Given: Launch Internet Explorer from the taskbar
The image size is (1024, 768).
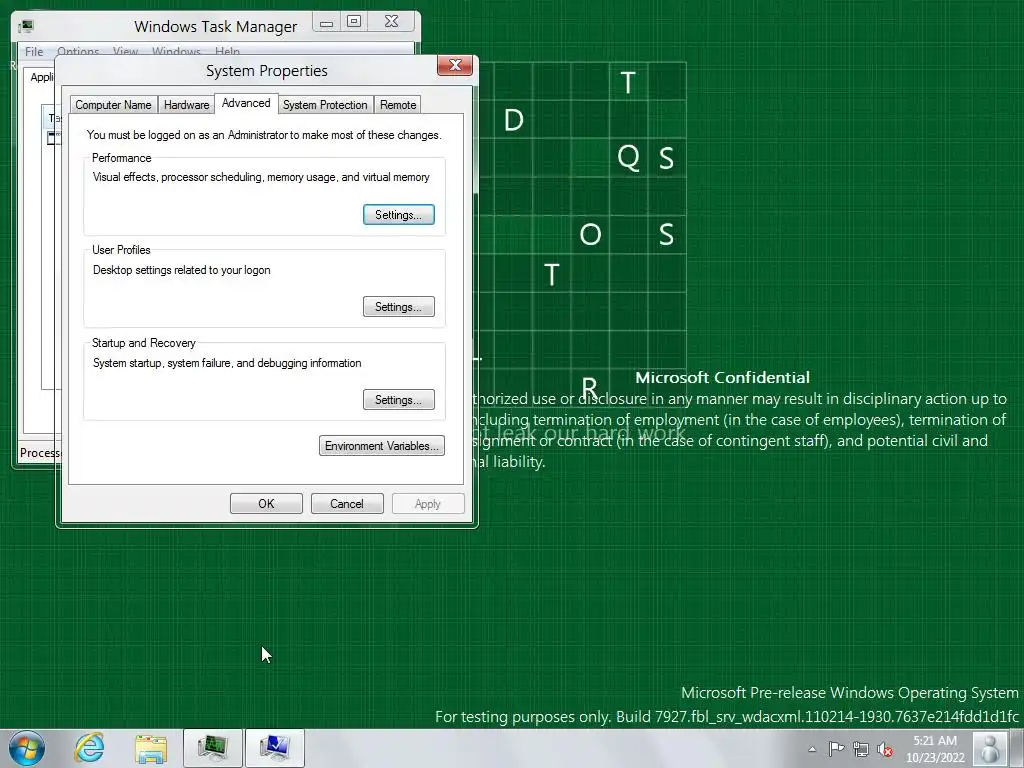Looking at the screenshot, I should (89, 748).
